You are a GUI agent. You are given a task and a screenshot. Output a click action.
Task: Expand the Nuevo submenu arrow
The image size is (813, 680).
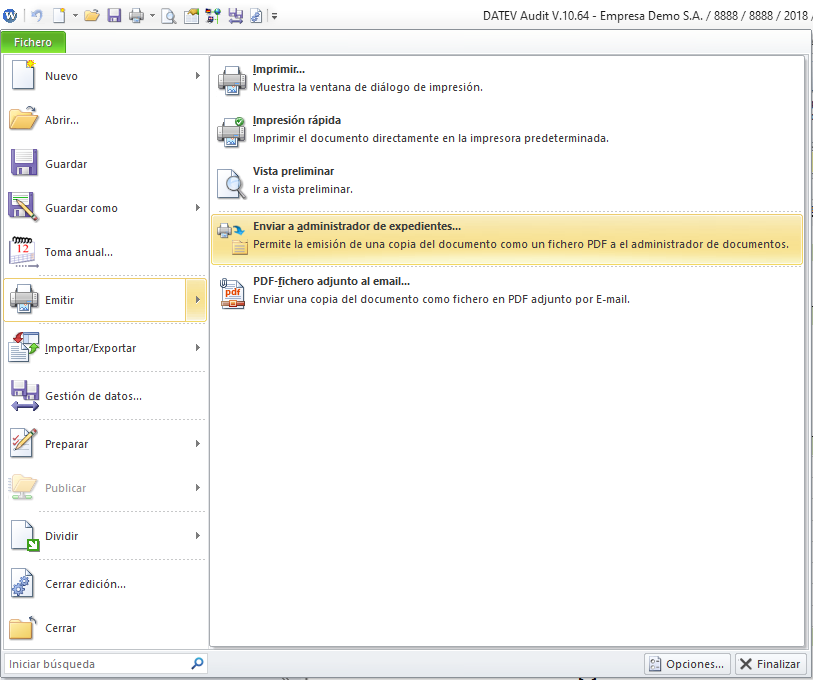click(x=198, y=76)
